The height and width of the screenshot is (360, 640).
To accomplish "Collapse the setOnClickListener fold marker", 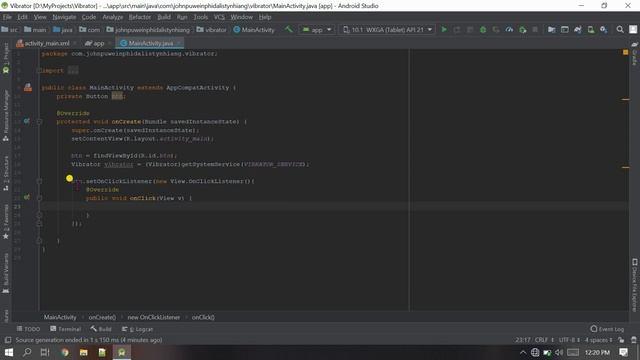I will [x=40, y=181].
